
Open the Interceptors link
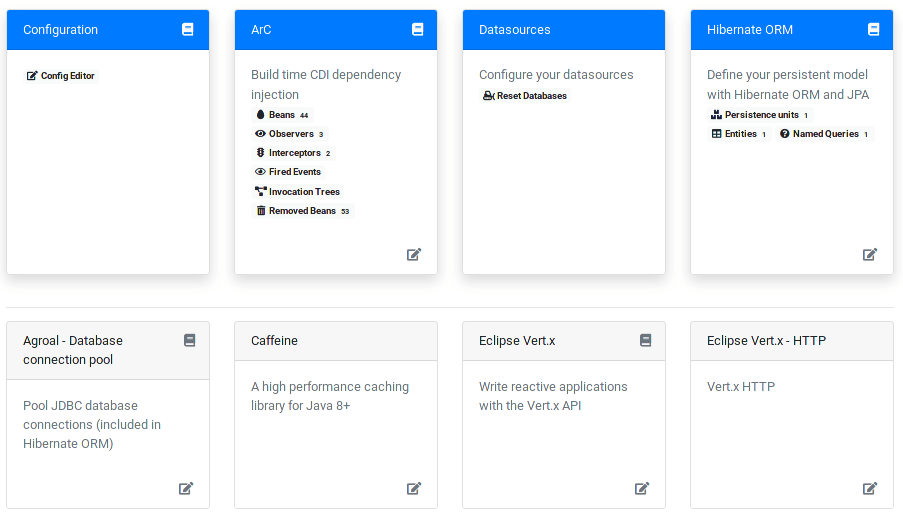point(293,153)
